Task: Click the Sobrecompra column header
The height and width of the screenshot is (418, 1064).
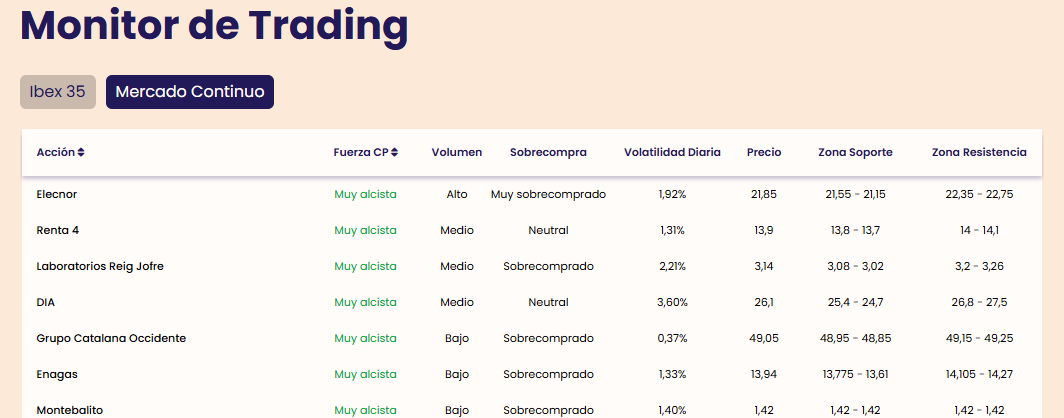Action: [x=548, y=153]
